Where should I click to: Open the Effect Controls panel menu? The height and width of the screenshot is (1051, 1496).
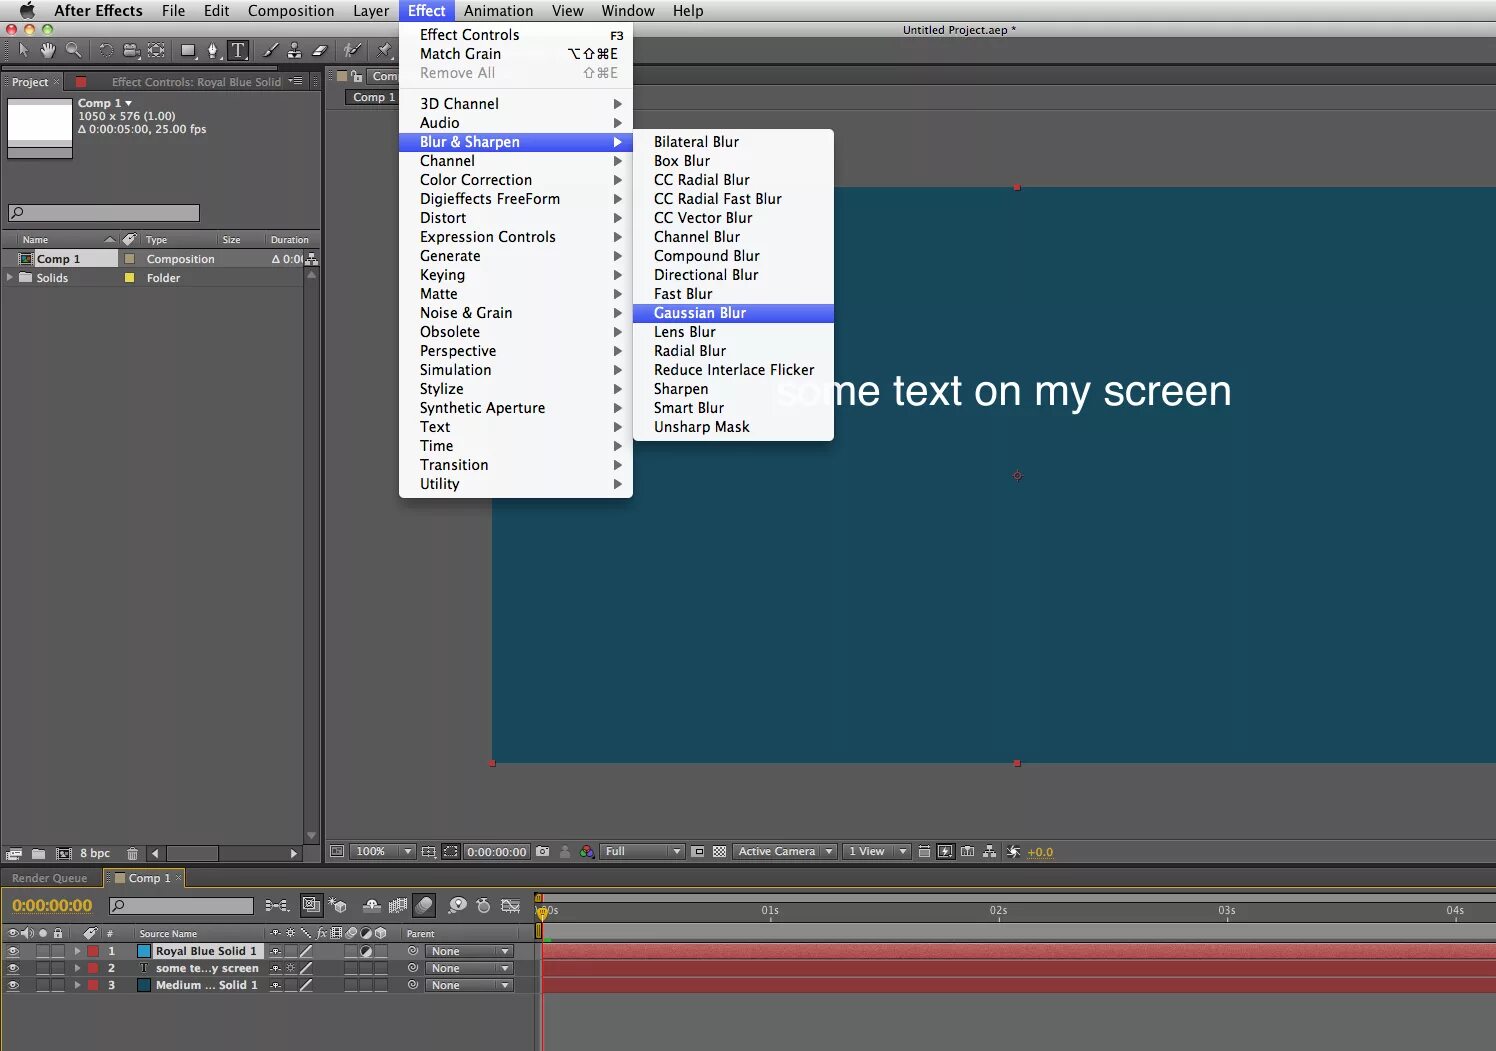(295, 81)
